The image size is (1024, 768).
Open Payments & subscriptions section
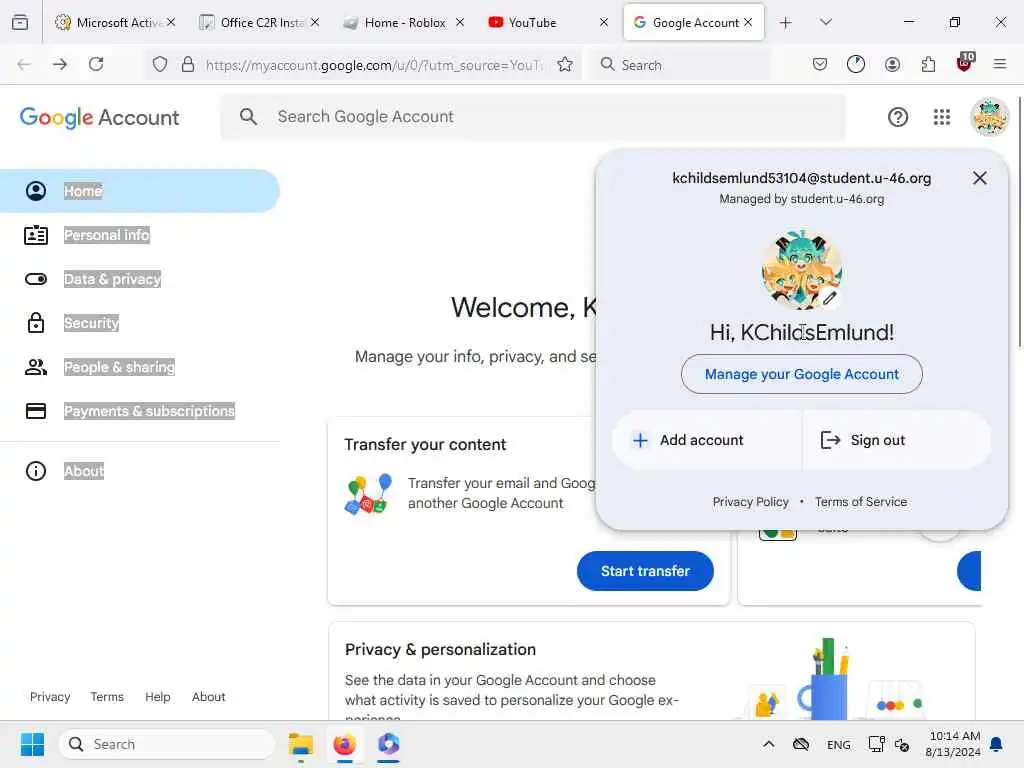tap(140, 411)
